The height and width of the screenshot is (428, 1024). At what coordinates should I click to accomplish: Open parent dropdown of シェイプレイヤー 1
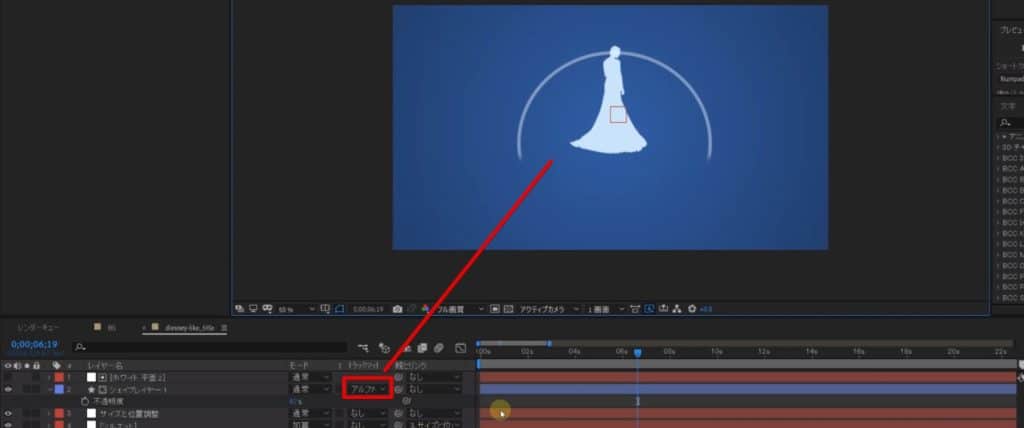[x=434, y=389]
